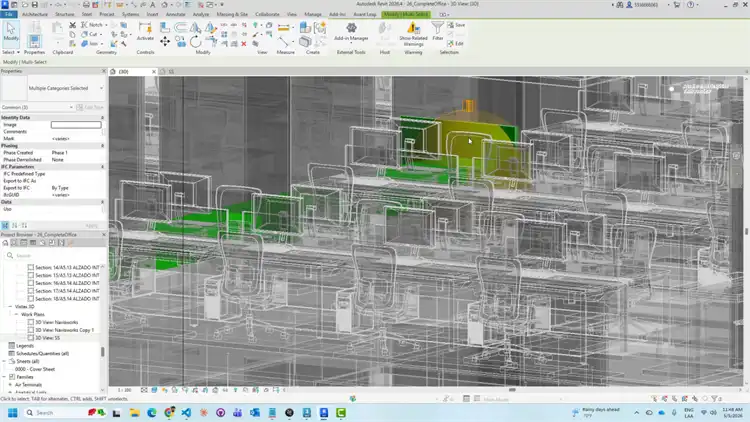
Task: Select the Move tool
Action: 165,42
